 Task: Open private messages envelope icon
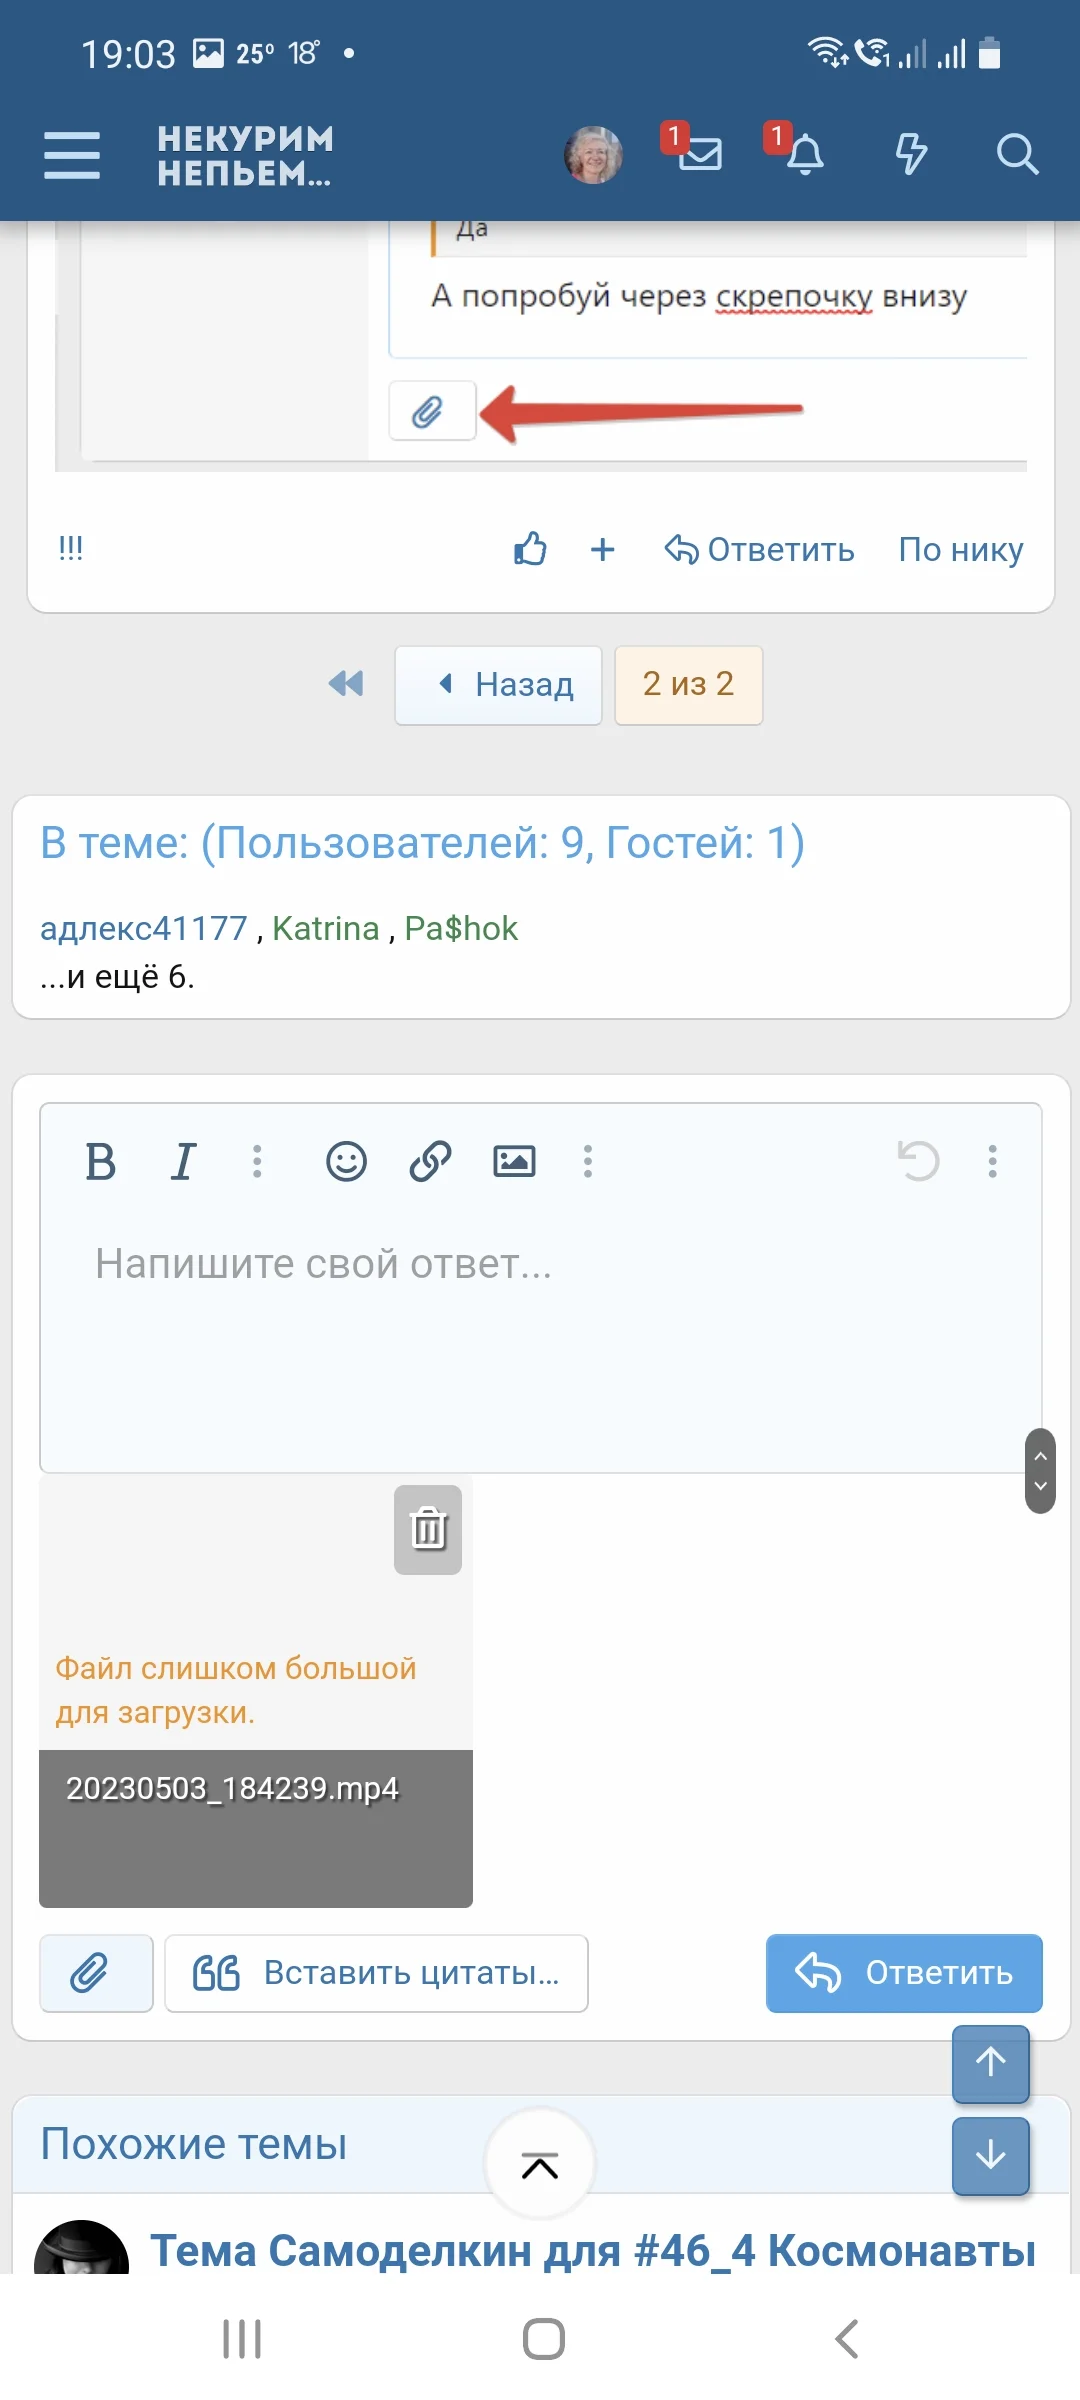[x=700, y=153]
